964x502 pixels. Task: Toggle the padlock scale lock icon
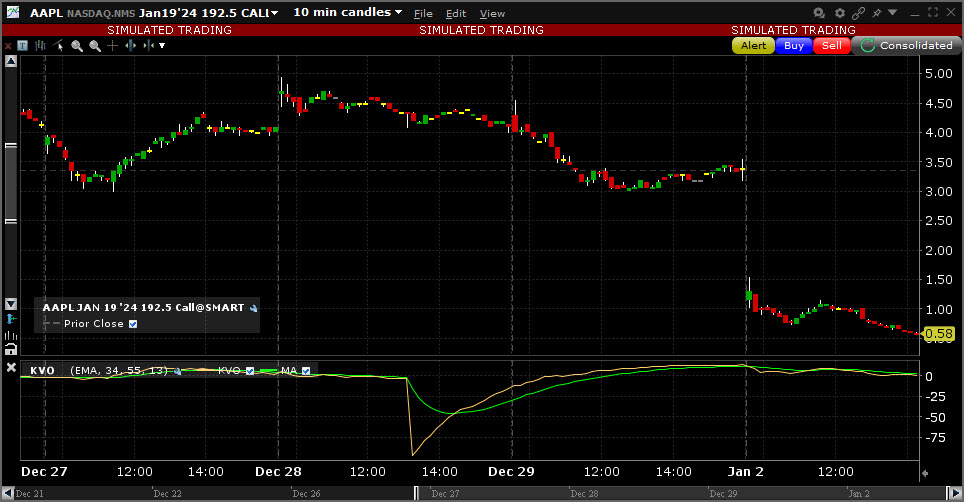pyautogui.click(x=10, y=349)
